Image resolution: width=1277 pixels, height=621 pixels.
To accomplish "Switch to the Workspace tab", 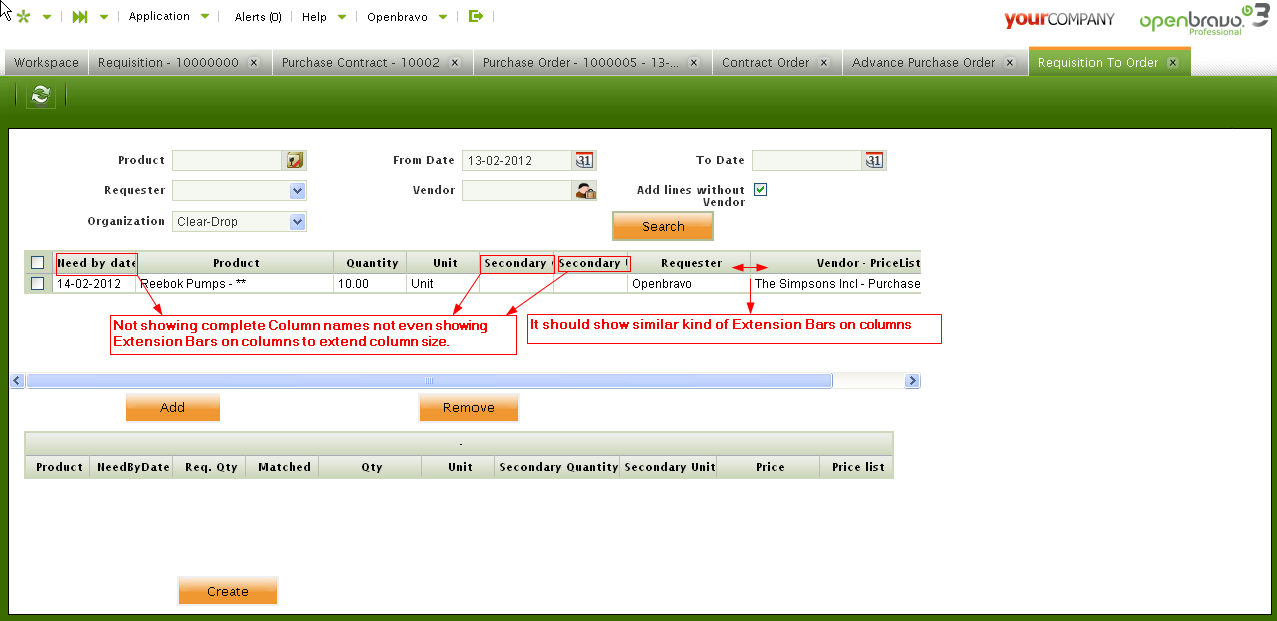I will coord(46,62).
